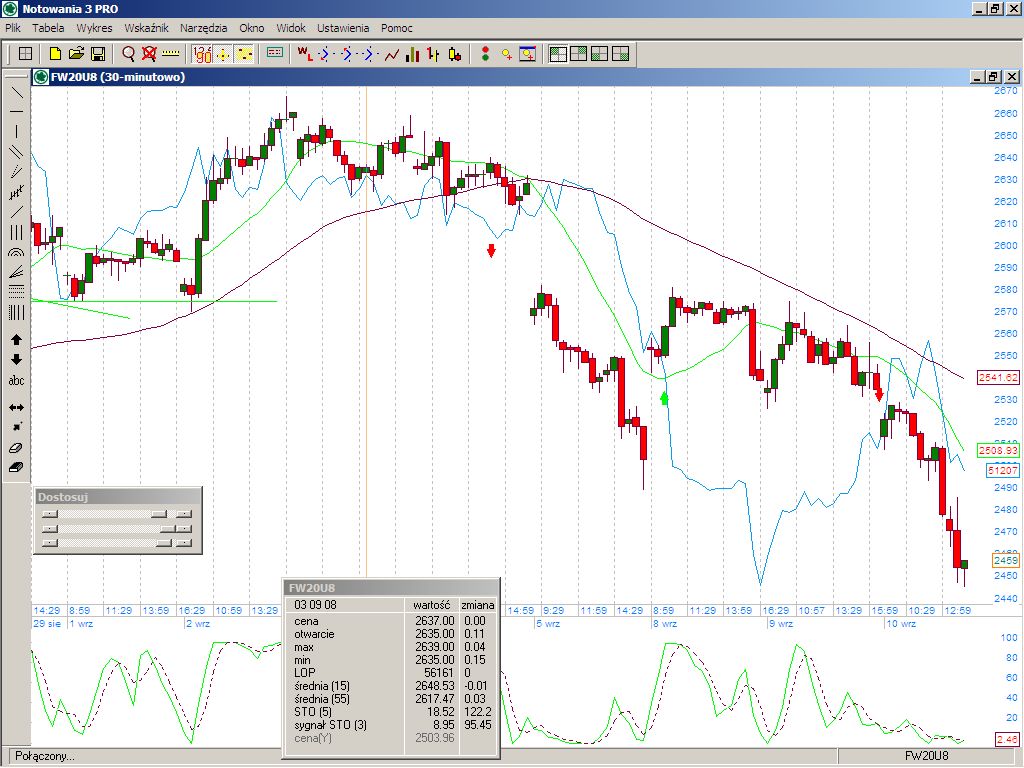The height and width of the screenshot is (768, 1024).
Task: Click the traffic light indicator icon
Action: point(485,54)
